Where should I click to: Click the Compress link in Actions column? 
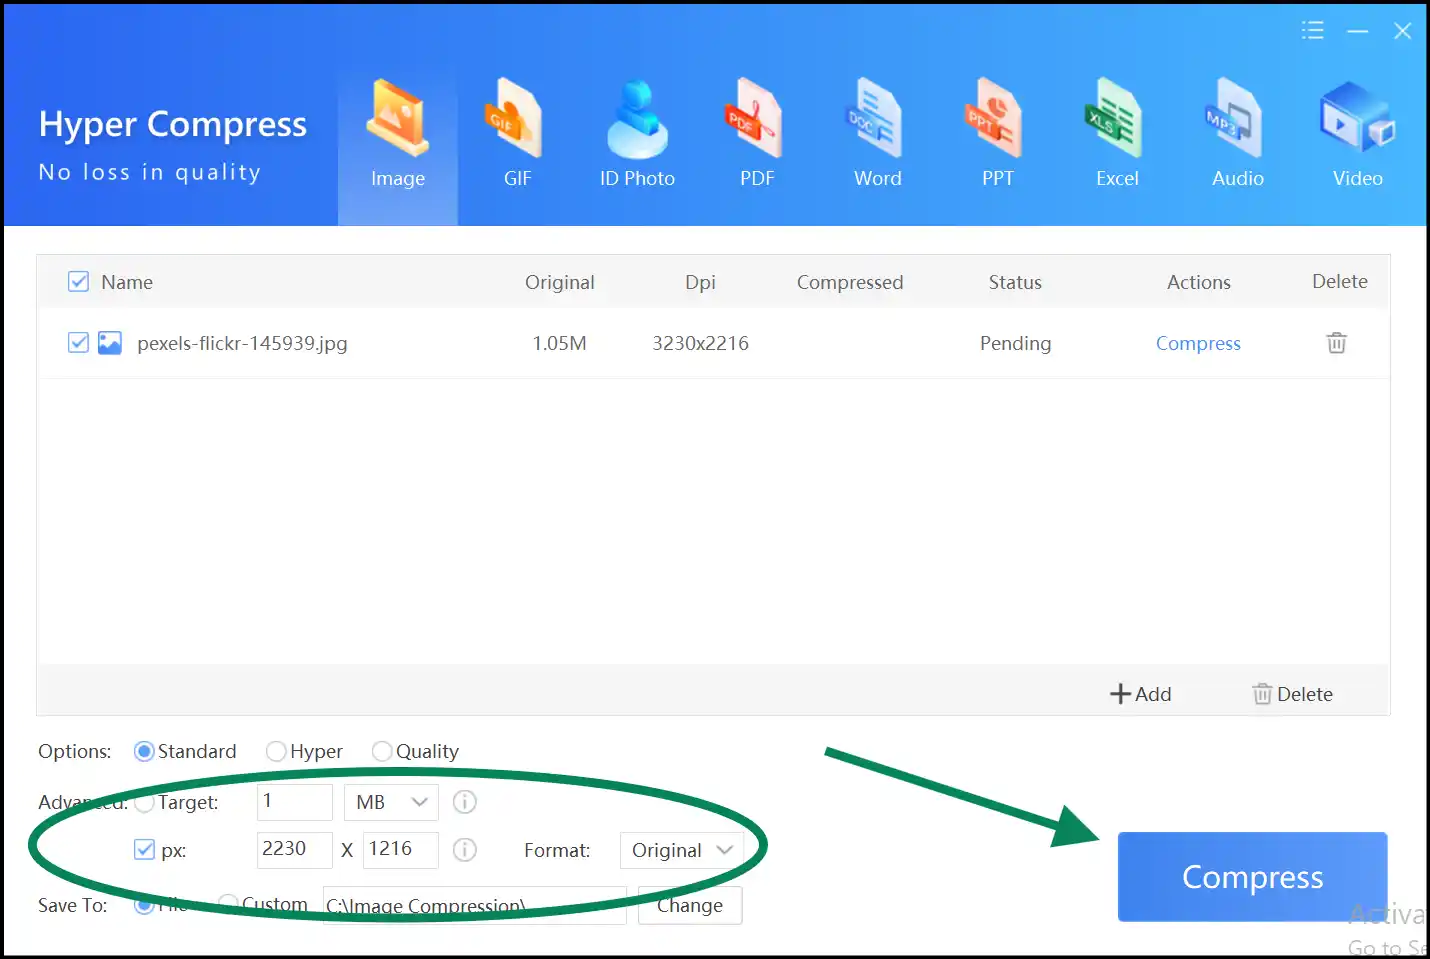pos(1198,343)
